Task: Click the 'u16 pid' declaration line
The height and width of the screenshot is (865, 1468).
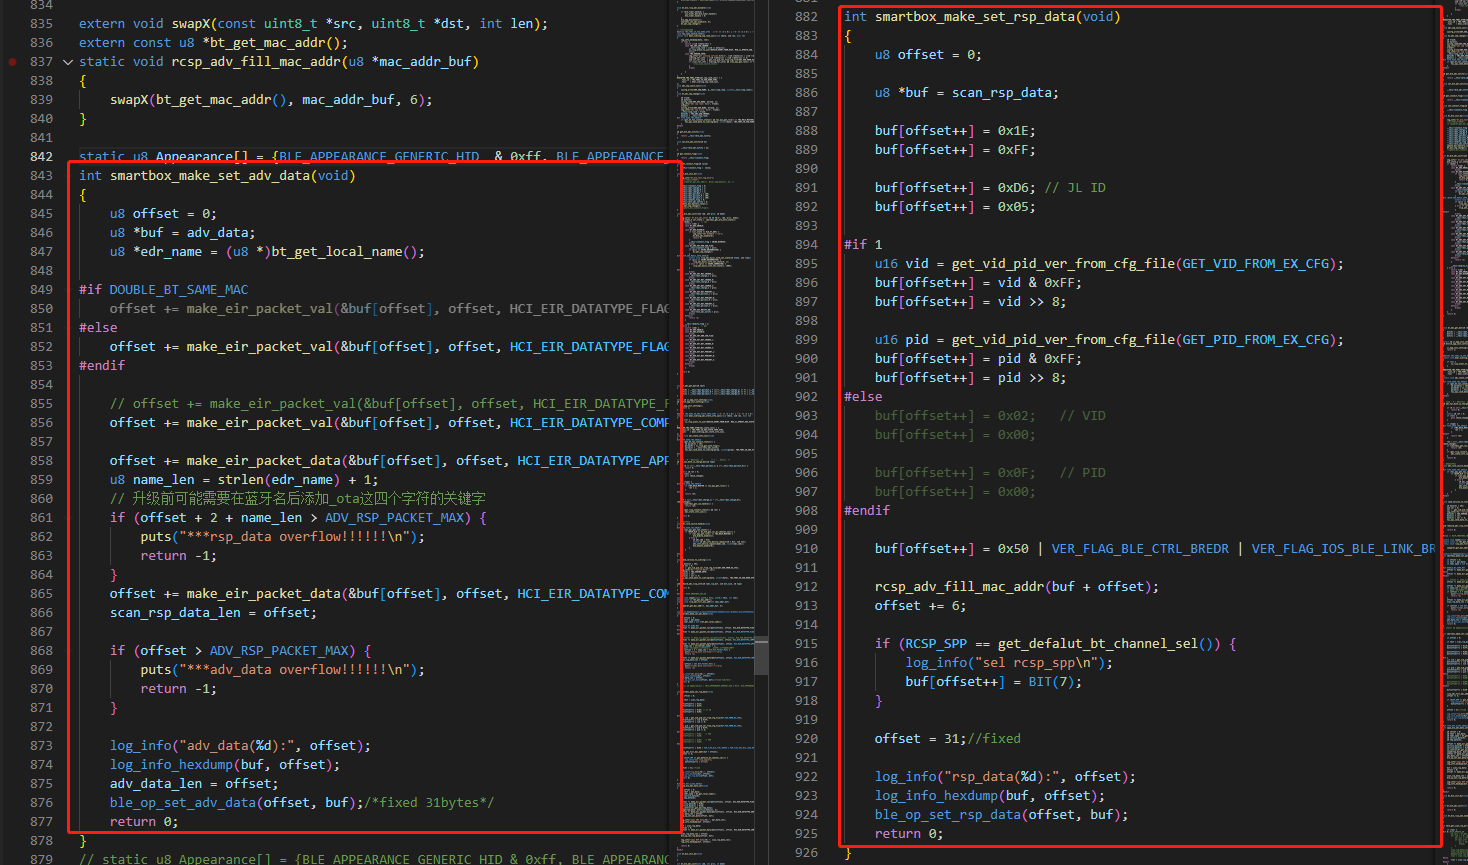Action: [1109, 340]
